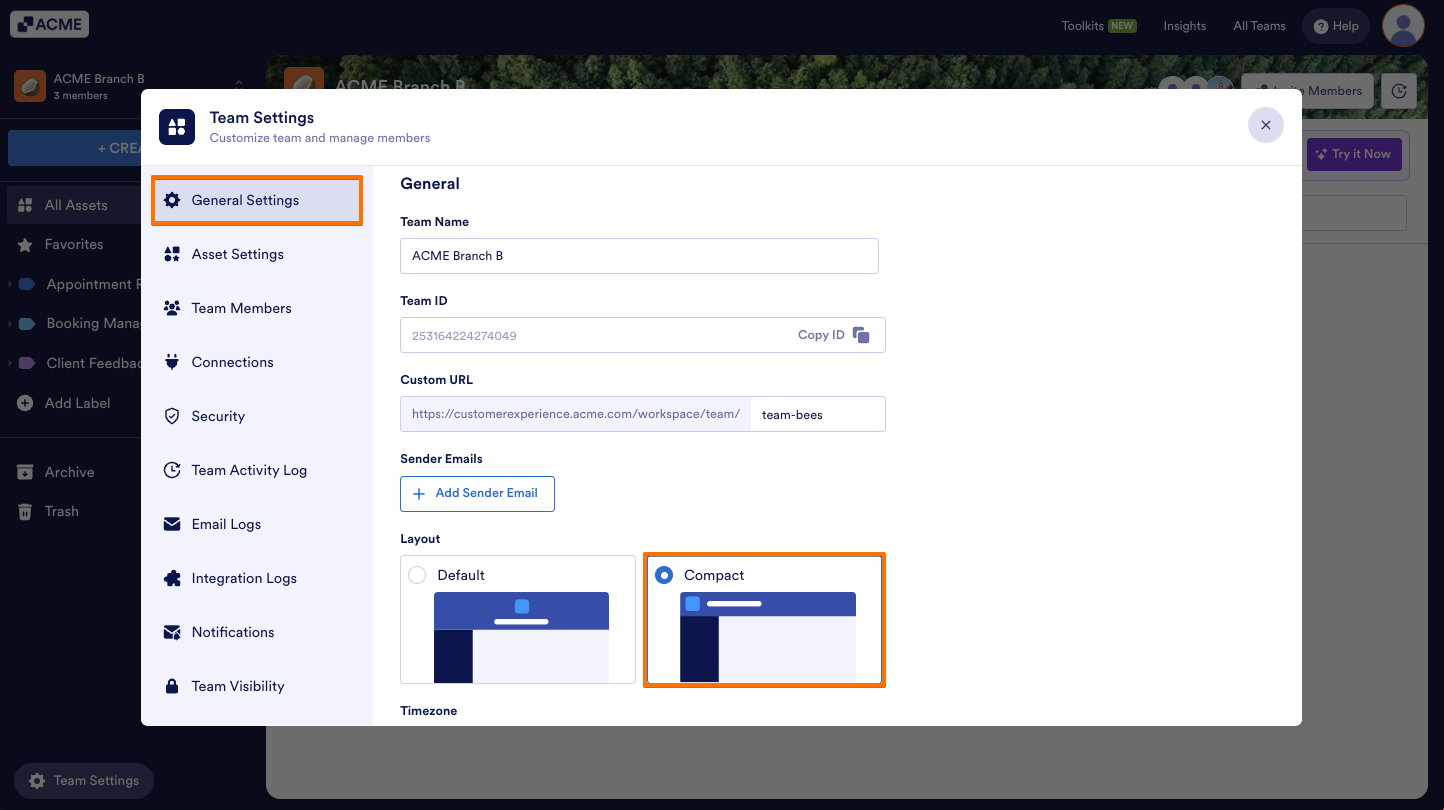Open All Teams in the top navigation
The height and width of the screenshot is (810, 1444).
(x=1259, y=26)
